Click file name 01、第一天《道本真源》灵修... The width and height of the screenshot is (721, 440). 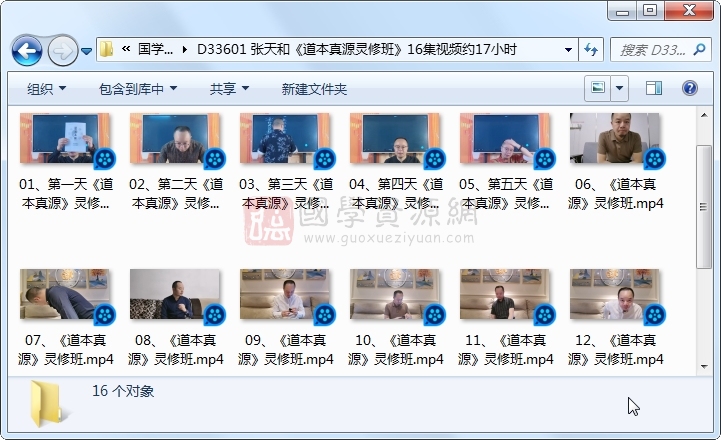(x=66, y=194)
